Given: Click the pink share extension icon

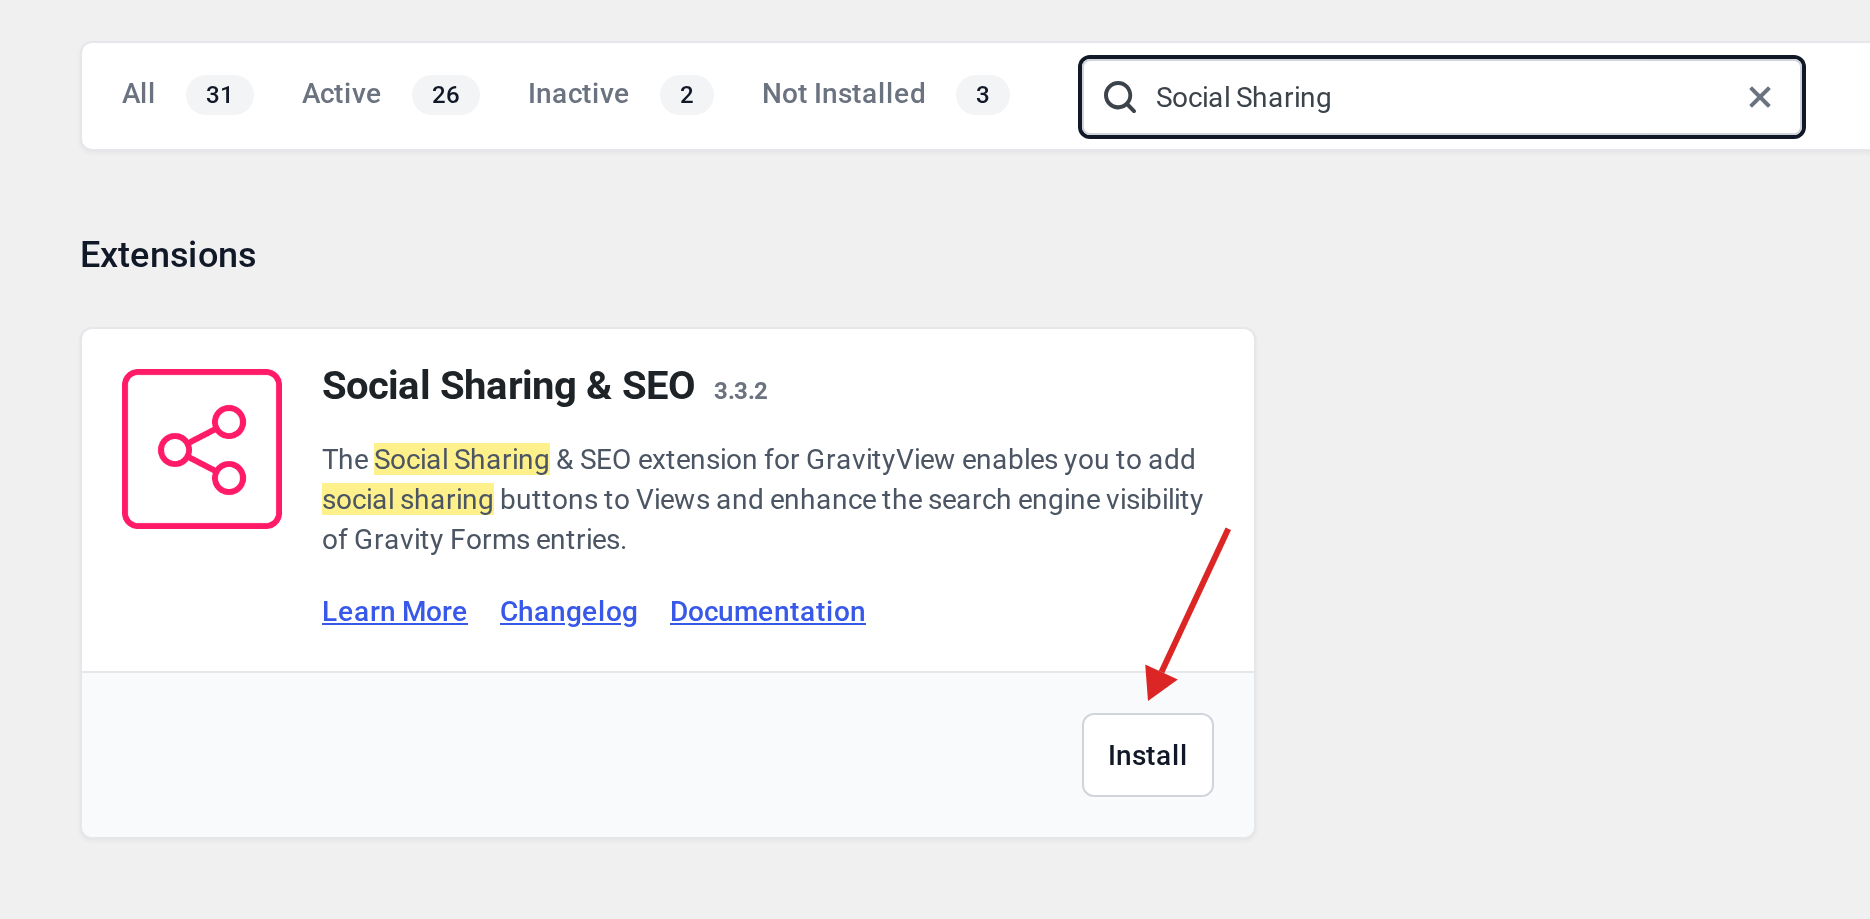Looking at the screenshot, I should (202, 449).
